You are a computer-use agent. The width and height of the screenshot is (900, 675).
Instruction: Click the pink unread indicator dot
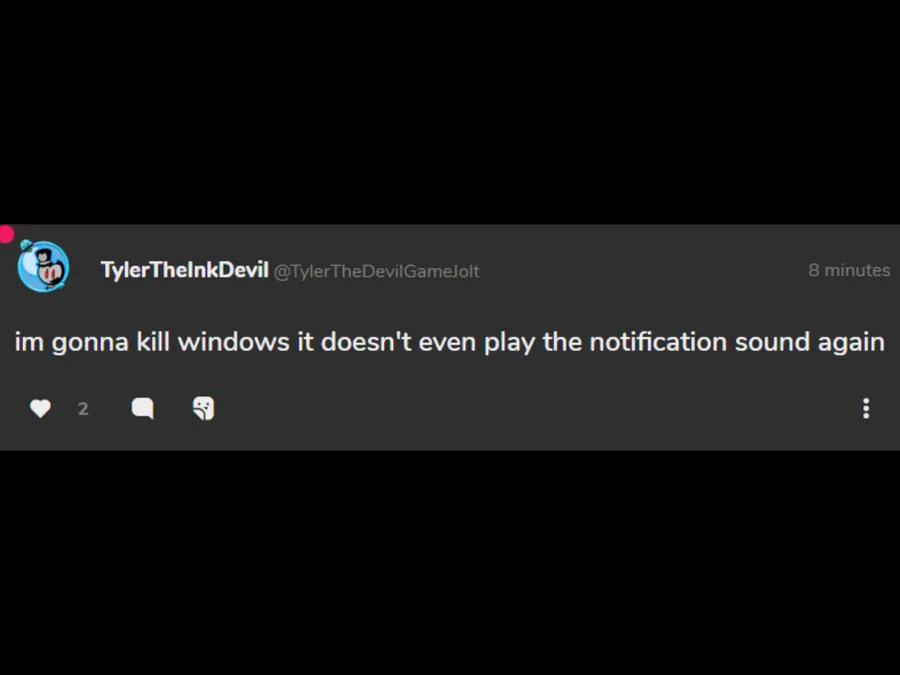6,234
